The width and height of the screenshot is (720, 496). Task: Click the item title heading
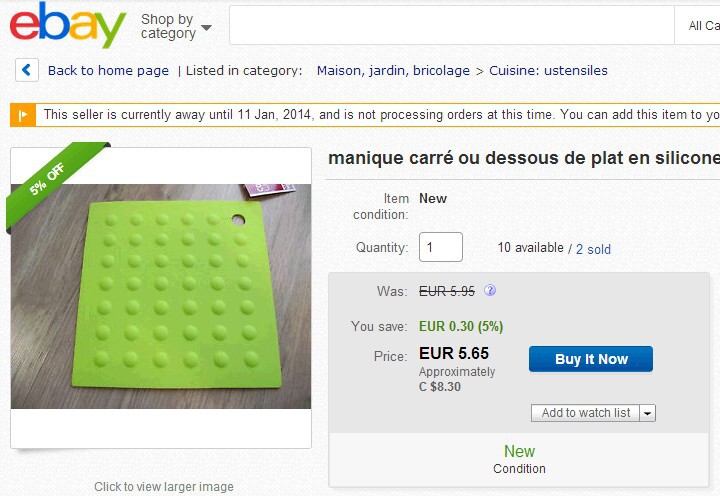pyautogui.click(x=523, y=158)
